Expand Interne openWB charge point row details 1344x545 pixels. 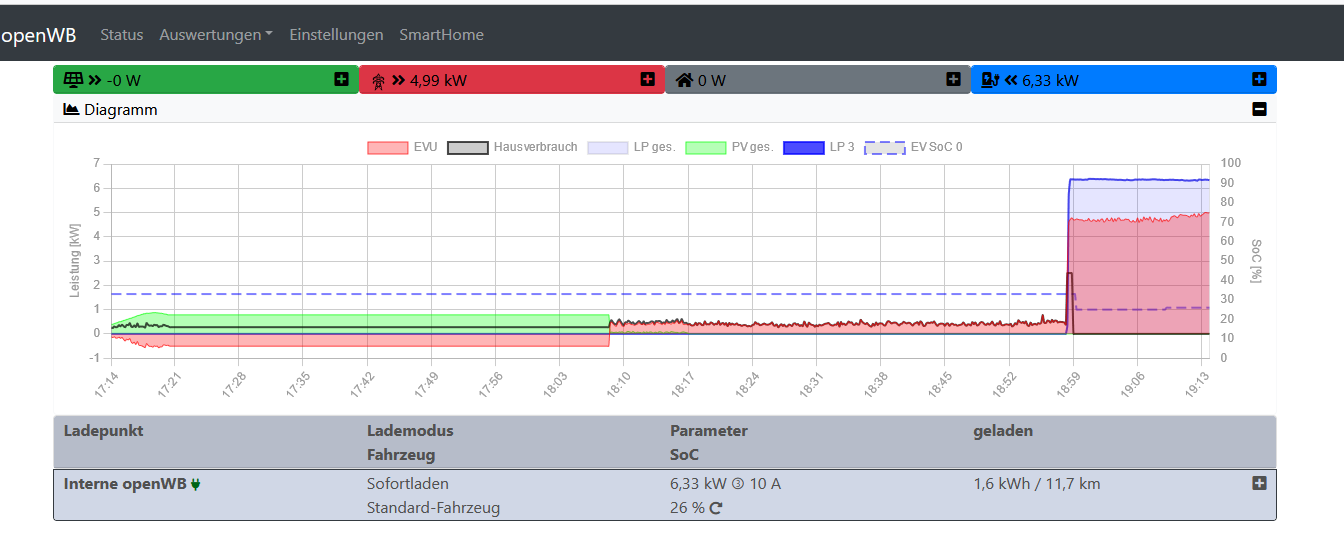[x=1259, y=483]
